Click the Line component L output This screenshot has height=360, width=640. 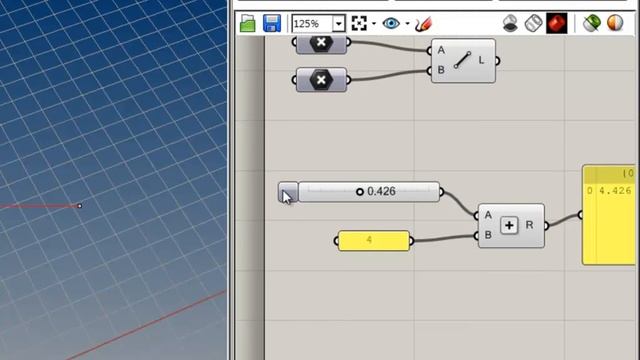coord(482,60)
